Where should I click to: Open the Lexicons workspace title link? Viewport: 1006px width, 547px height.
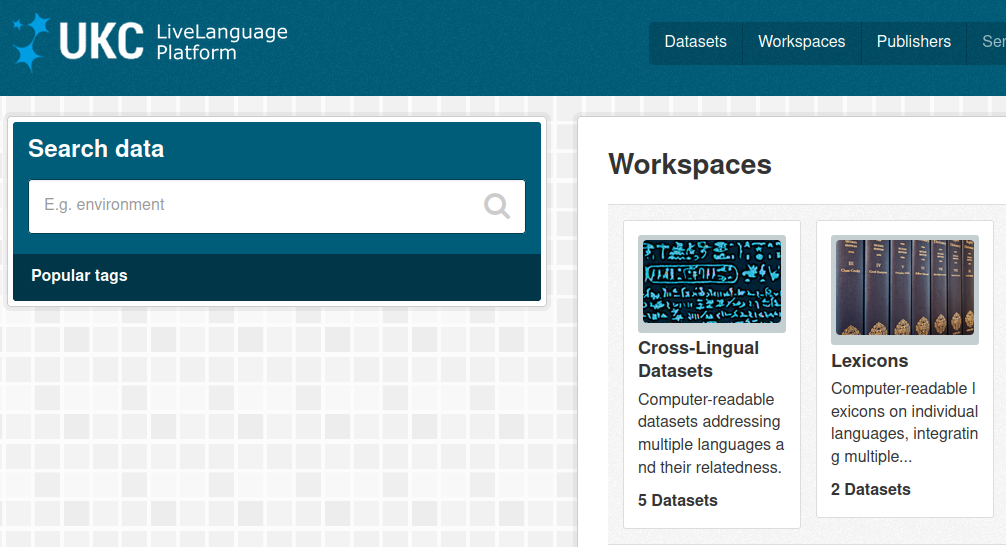click(x=869, y=361)
